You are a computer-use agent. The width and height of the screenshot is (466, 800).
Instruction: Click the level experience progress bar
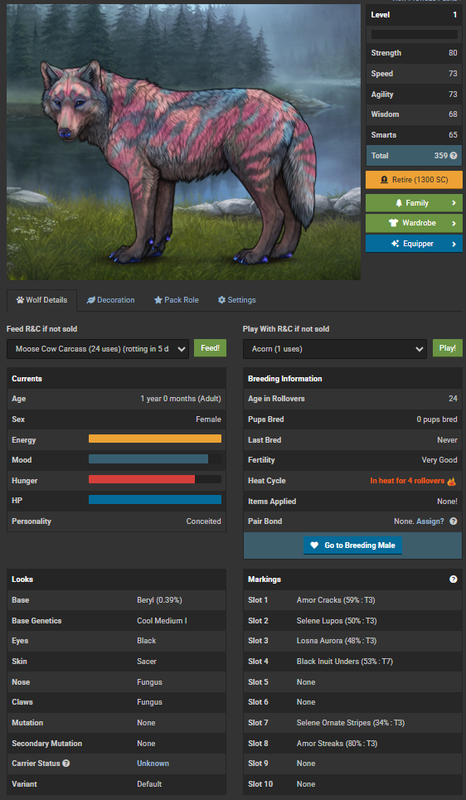pos(414,35)
